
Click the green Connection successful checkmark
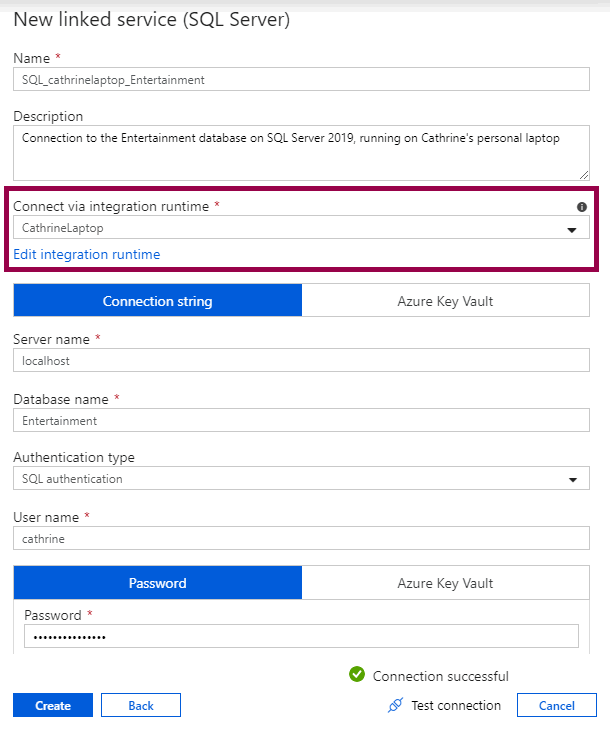tap(357, 675)
